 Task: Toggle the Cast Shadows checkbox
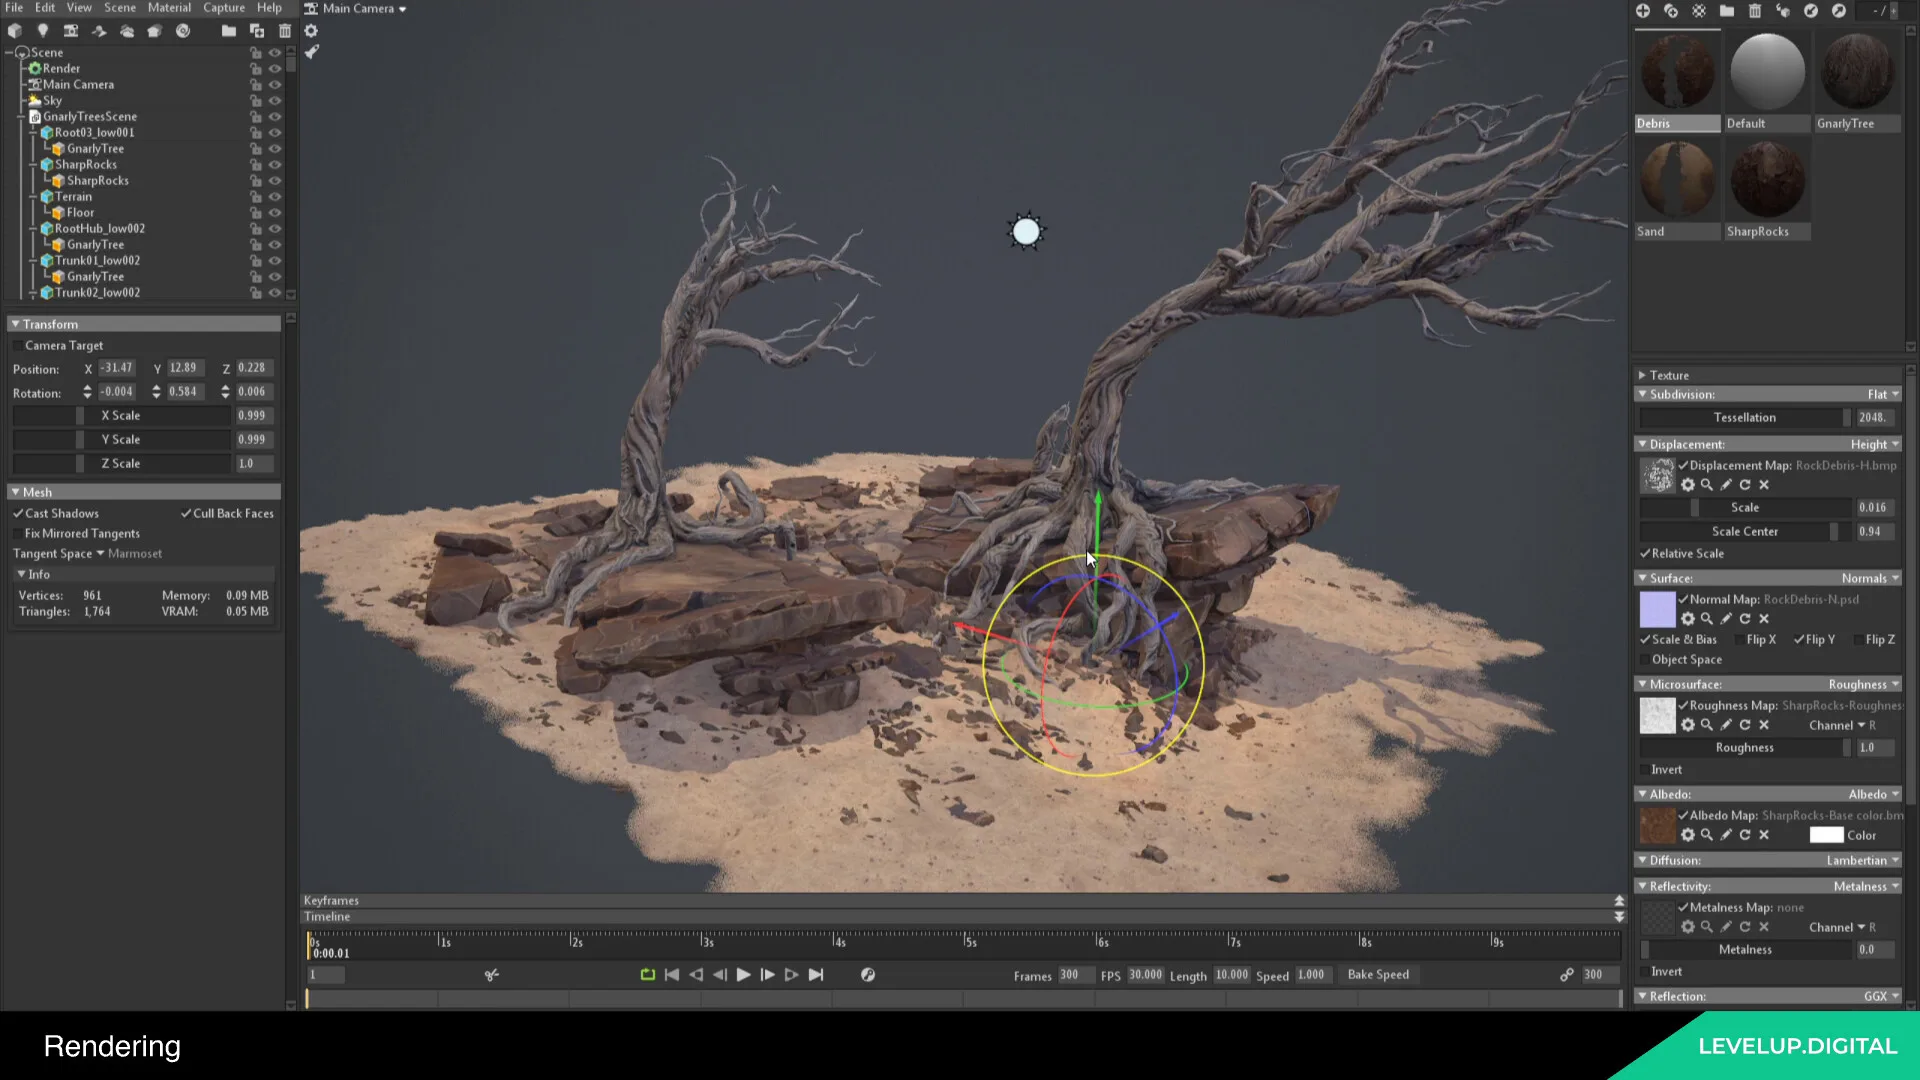pos(18,514)
